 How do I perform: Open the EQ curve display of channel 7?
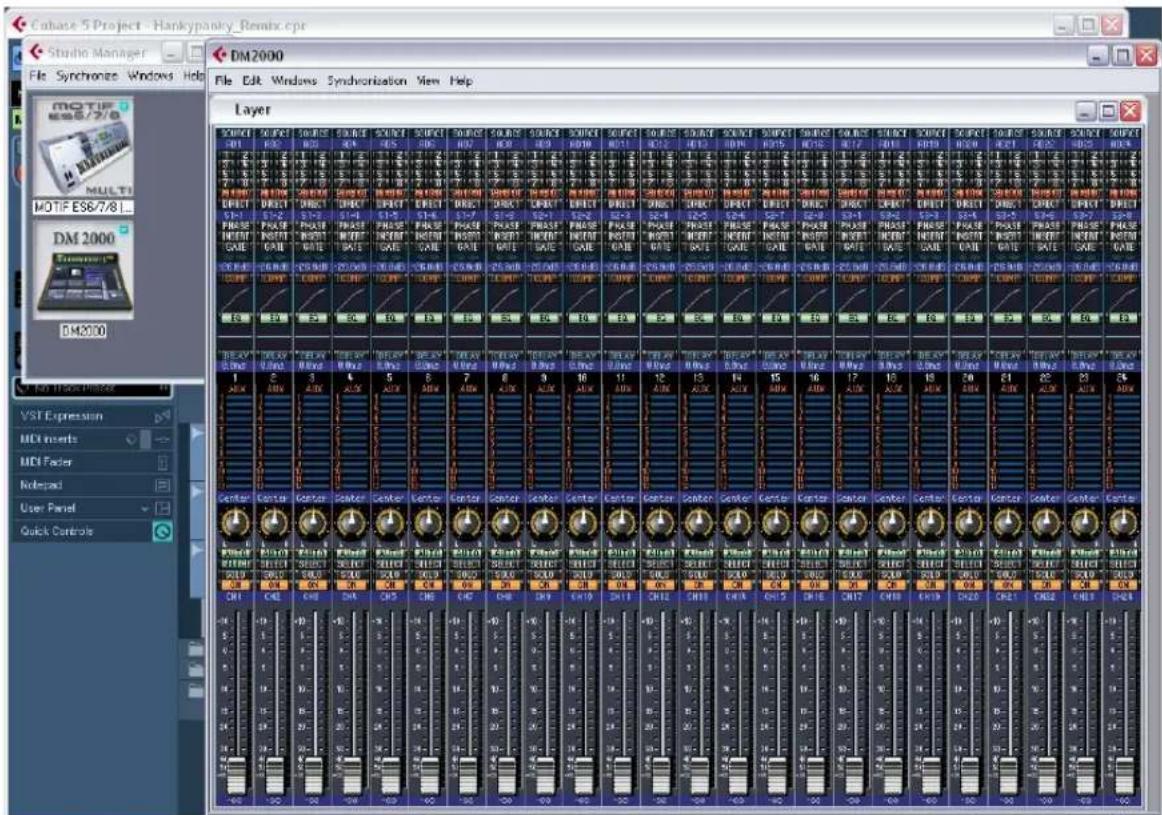click(467, 297)
